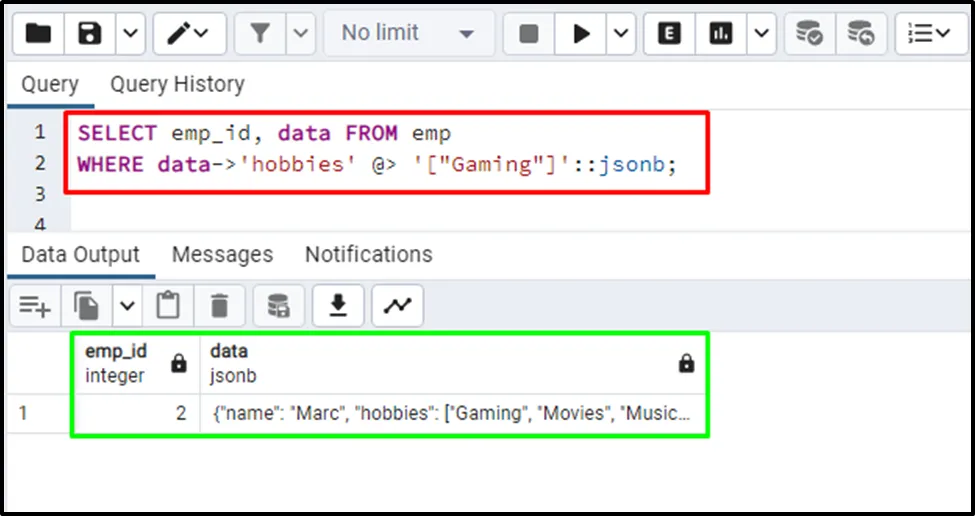Image resolution: width=975 pixels, height=516 pixels.
Task: Open the Messages tab
Action: point(222,255)
